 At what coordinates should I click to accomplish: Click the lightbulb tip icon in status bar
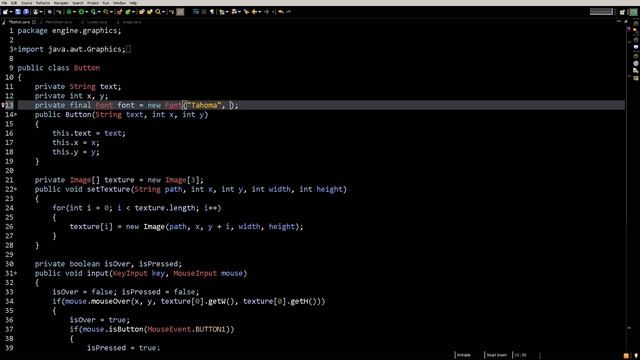636,356
